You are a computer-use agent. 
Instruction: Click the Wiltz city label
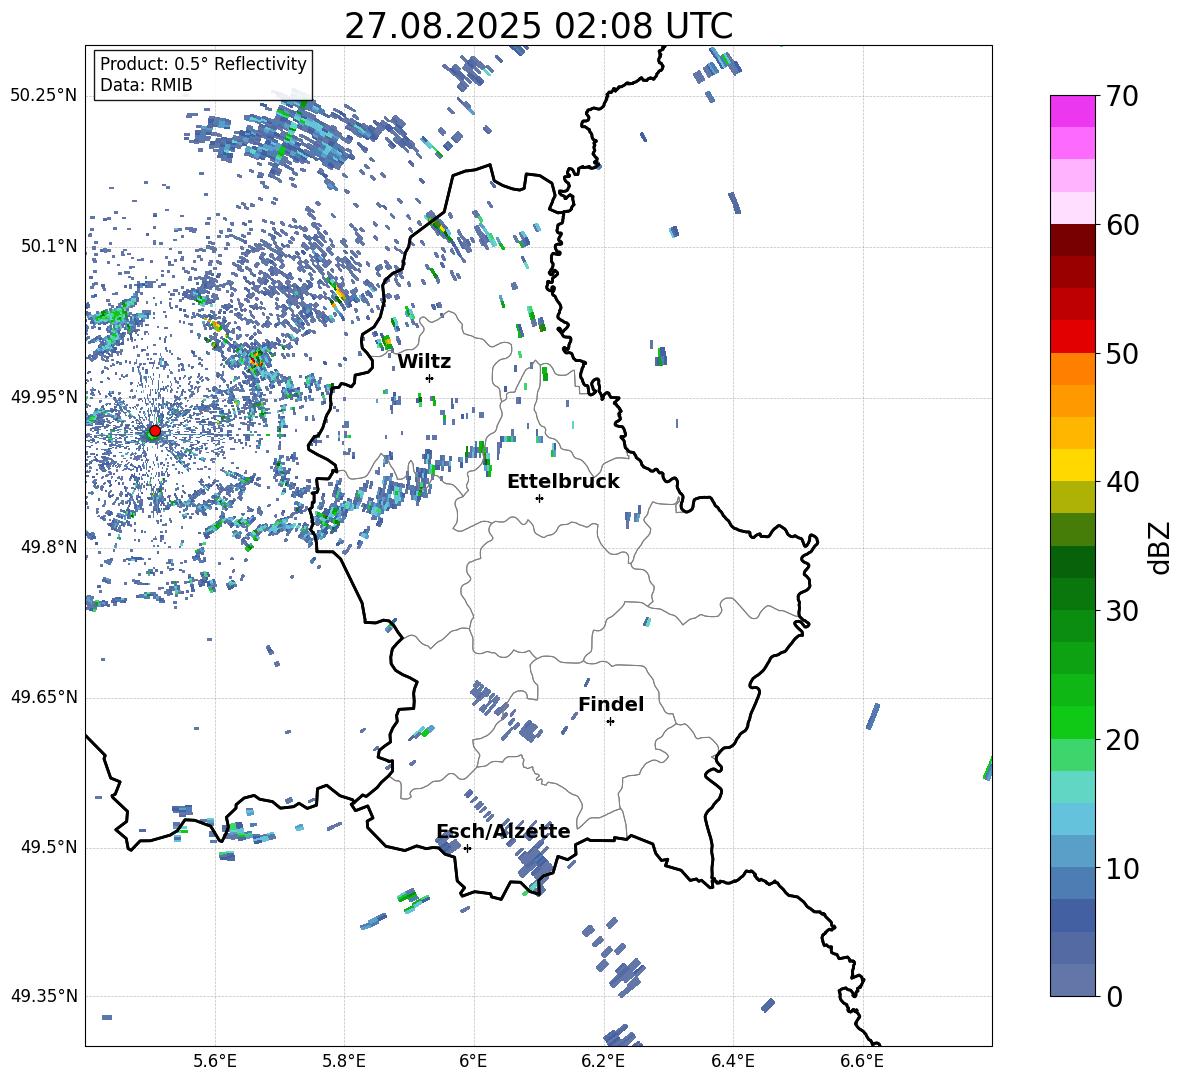click(424, 362)
